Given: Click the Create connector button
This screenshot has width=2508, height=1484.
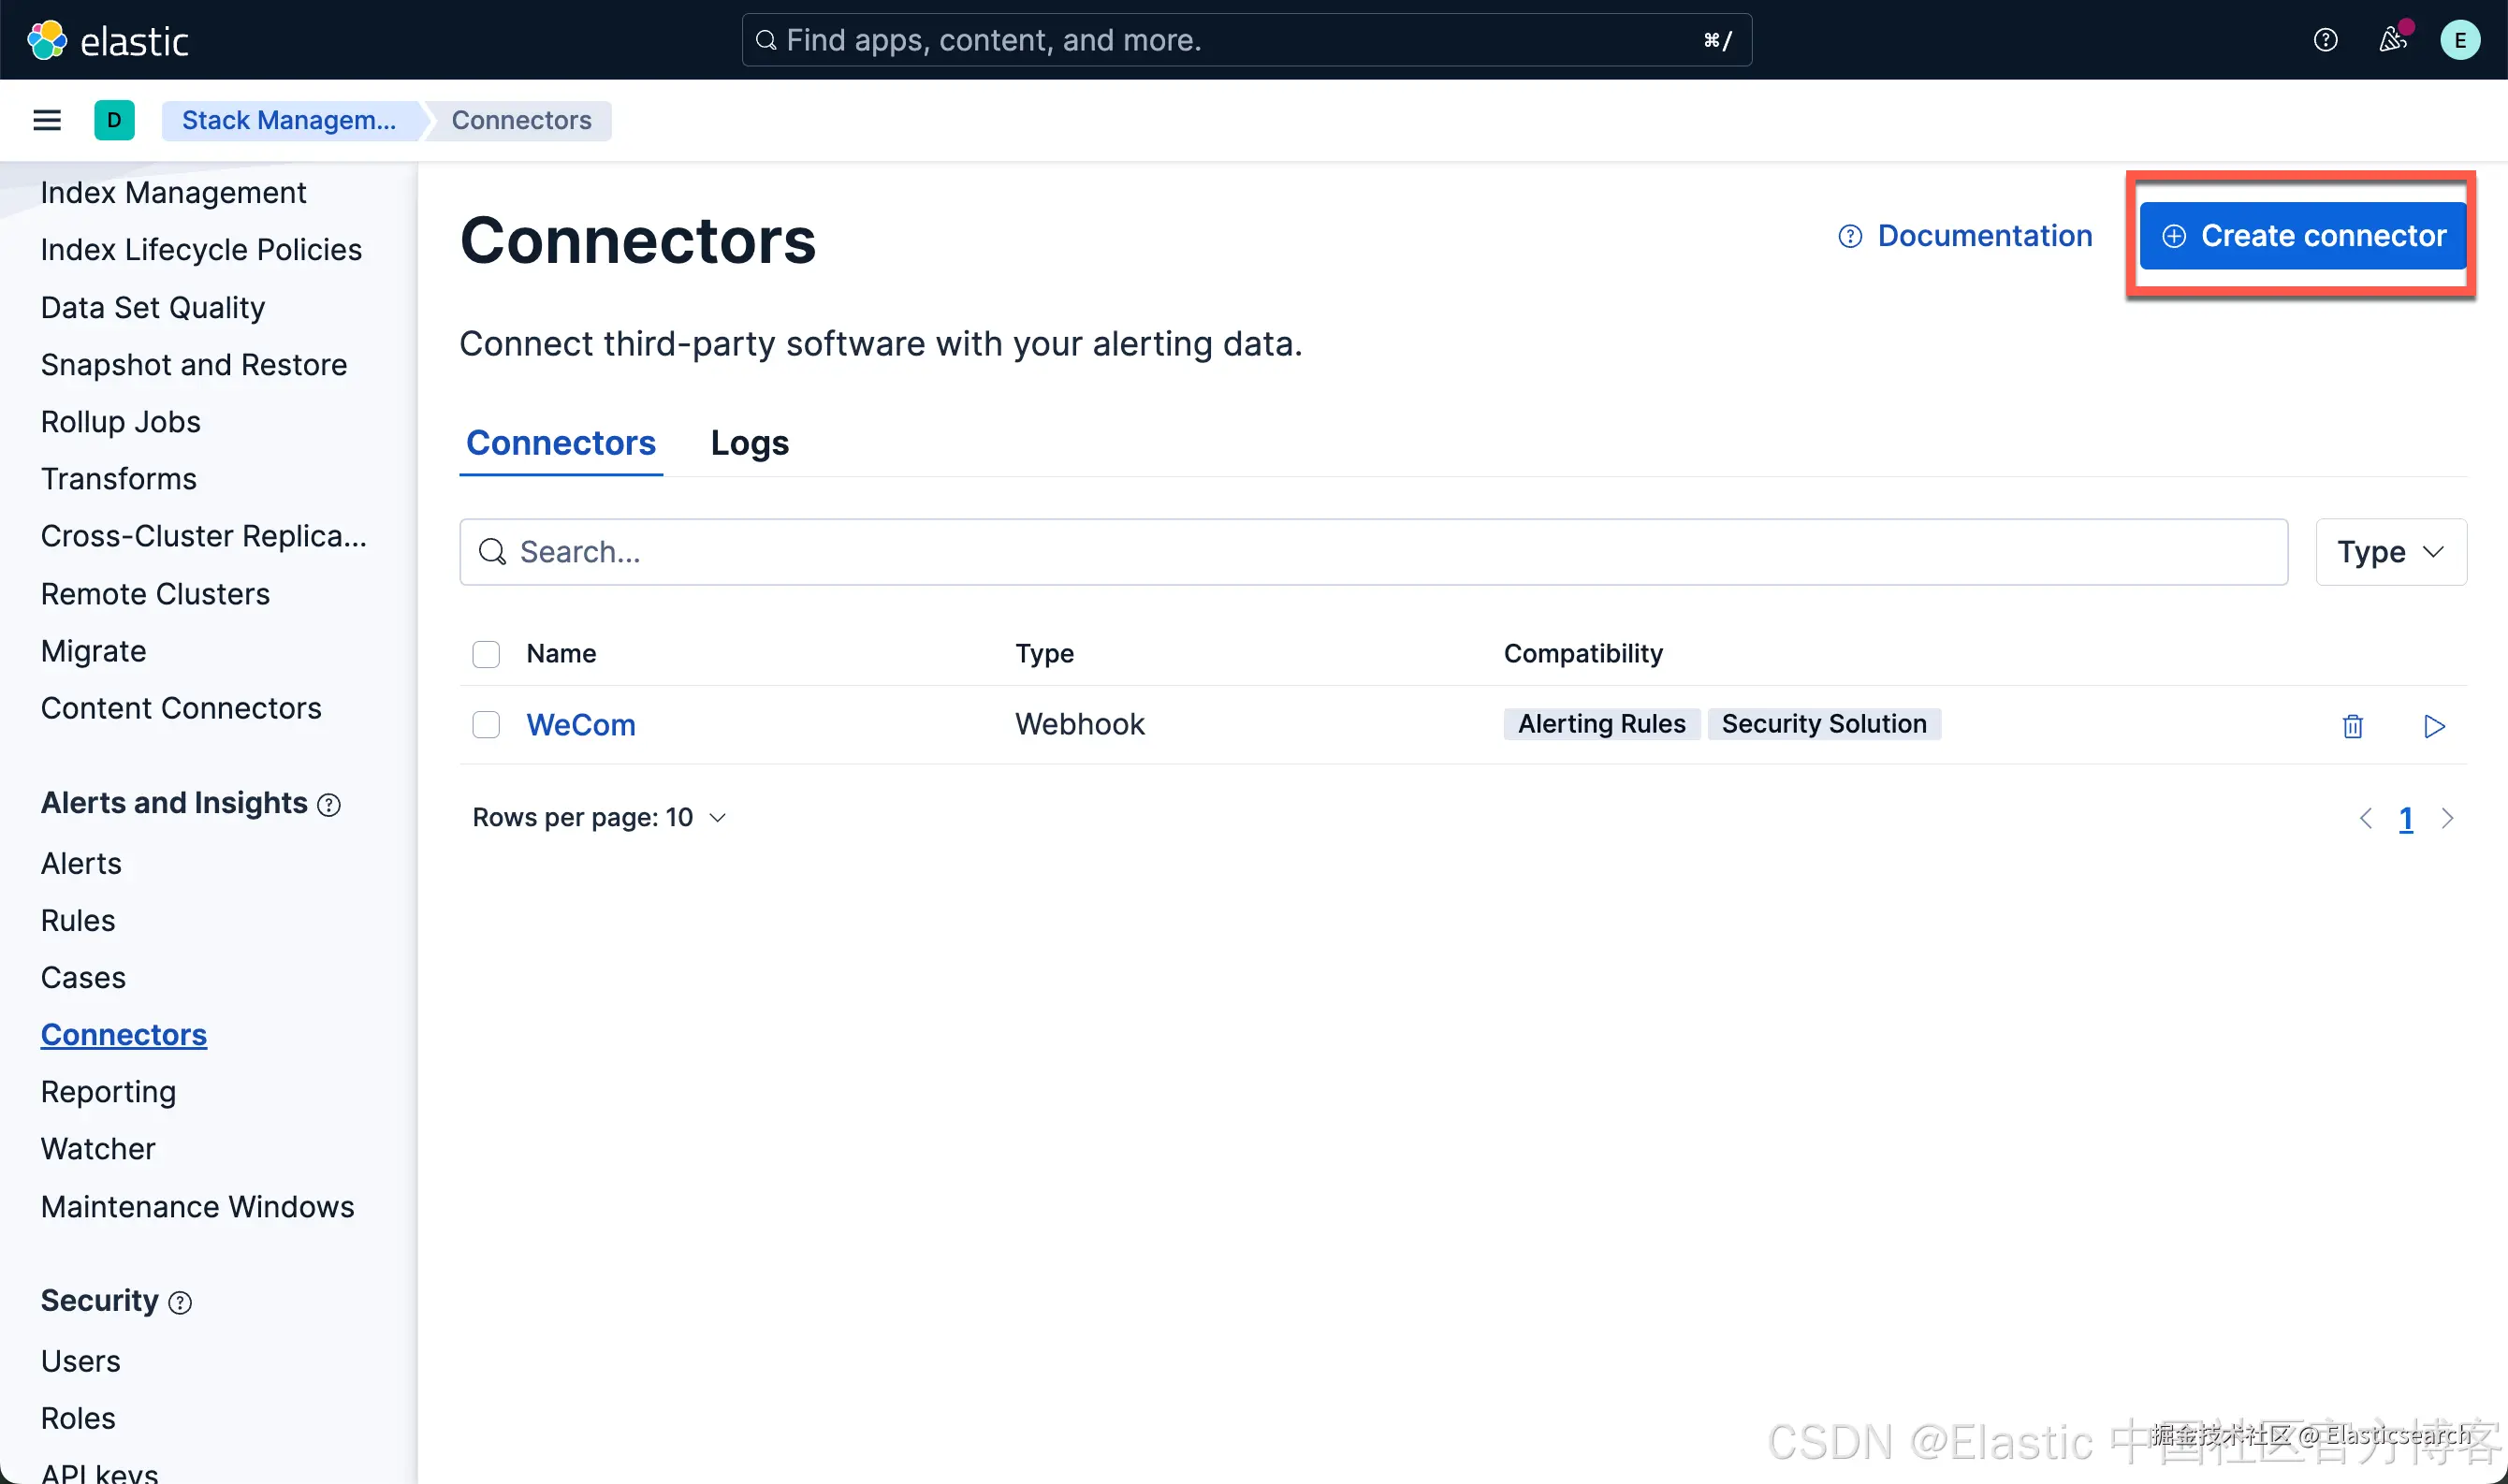Looking at the screenshot, I should tap(2302, 236).
